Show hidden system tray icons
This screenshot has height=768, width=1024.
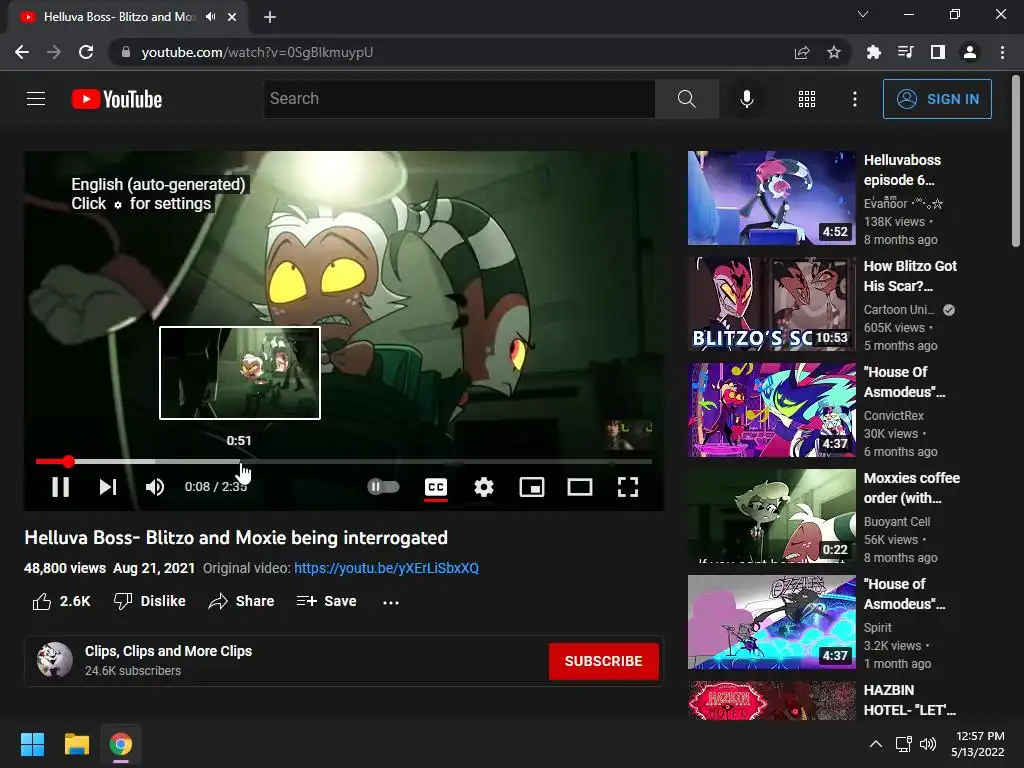click(x=876, y=744)
